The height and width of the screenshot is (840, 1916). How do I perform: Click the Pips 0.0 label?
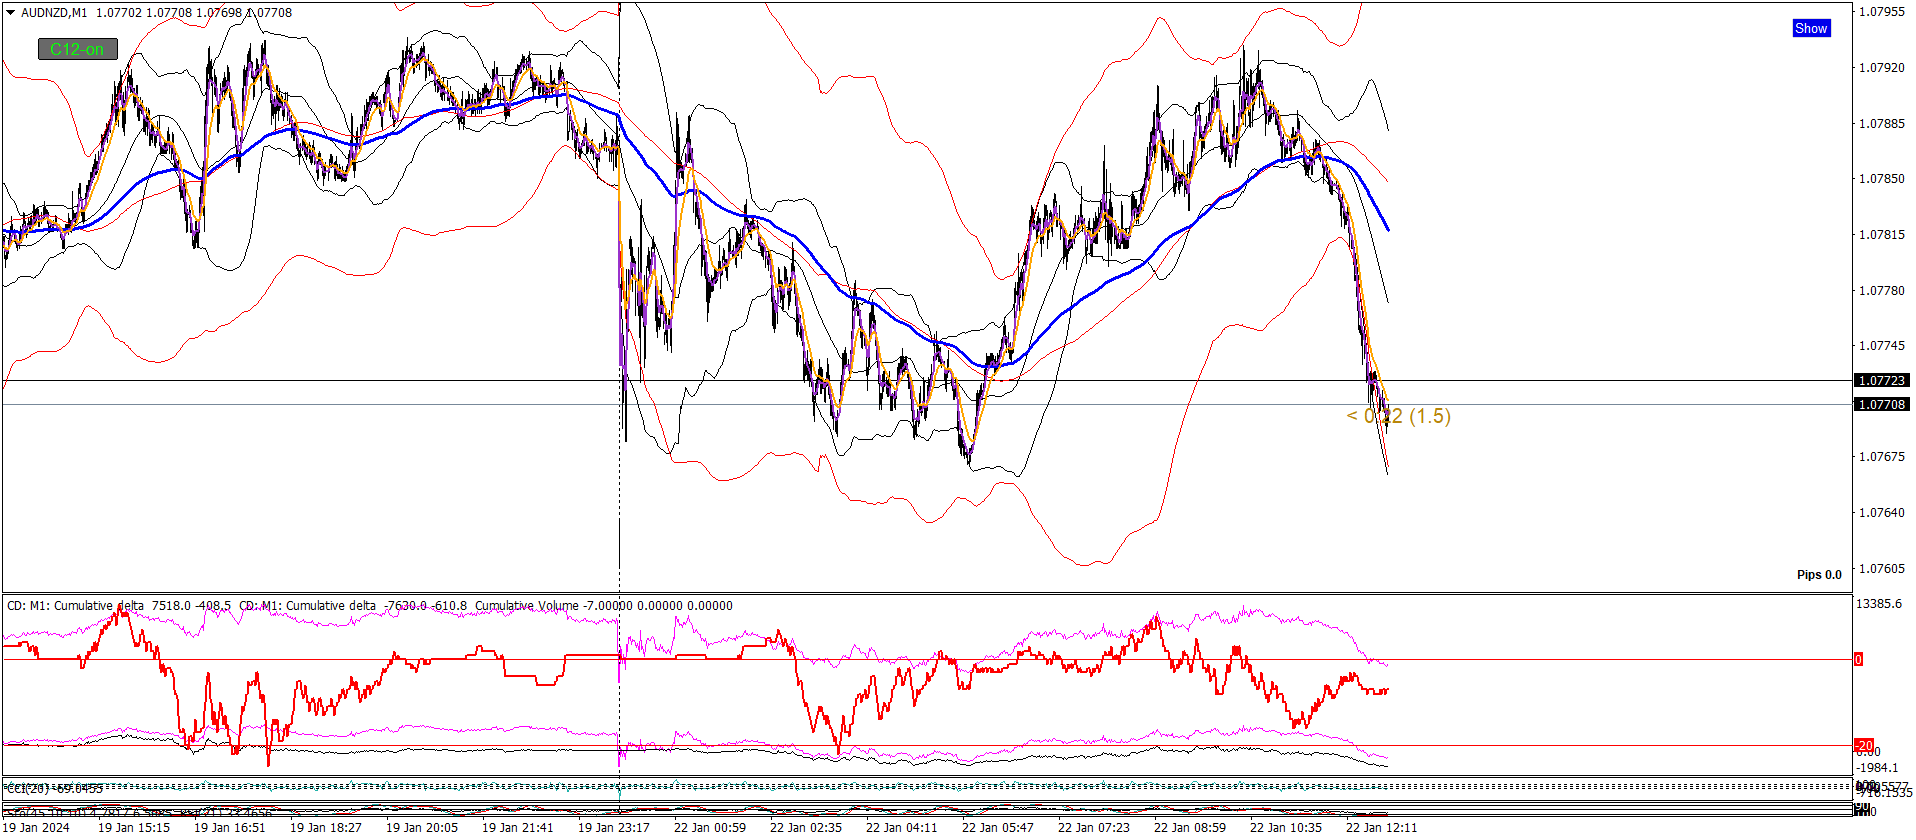coord(1819,575)
